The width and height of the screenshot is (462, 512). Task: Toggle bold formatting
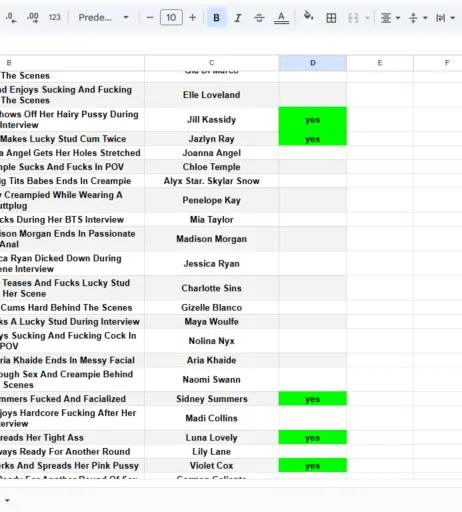tap(216, 18)
